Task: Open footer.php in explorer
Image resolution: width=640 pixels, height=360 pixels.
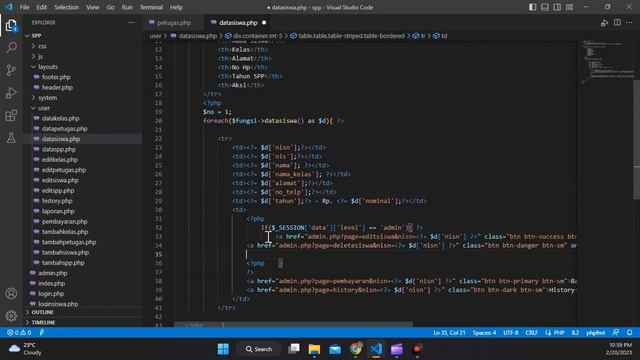Action: tap(56, 77)
